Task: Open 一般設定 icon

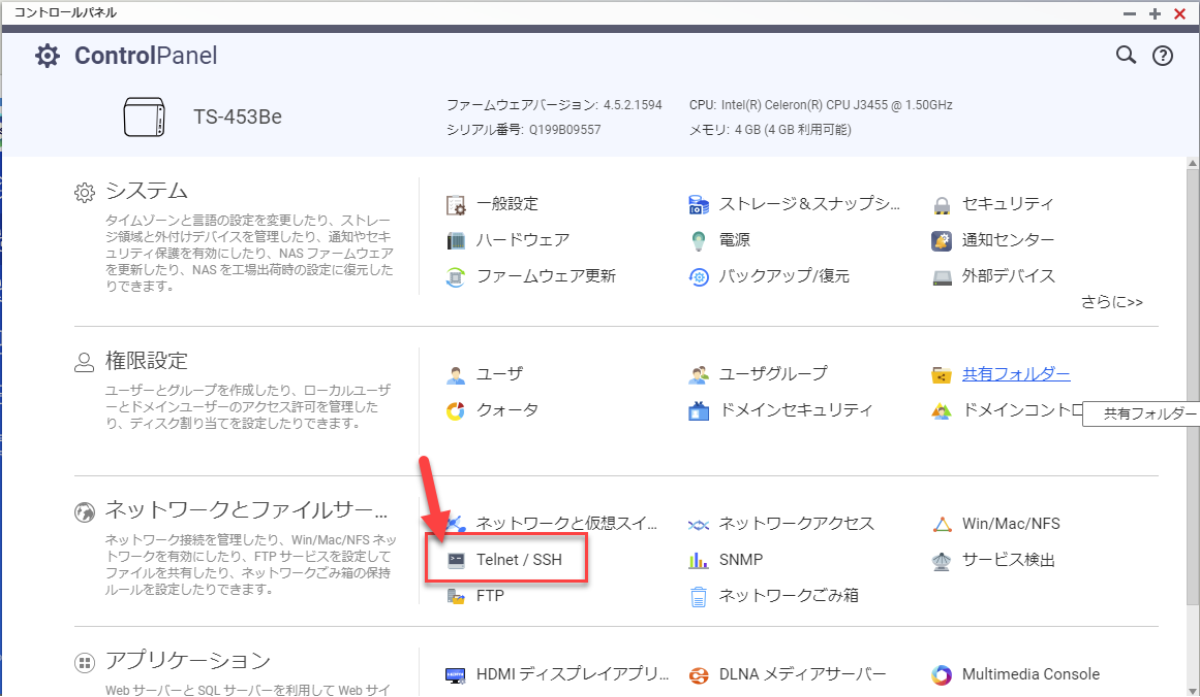Action: click(x=456, y=204)
